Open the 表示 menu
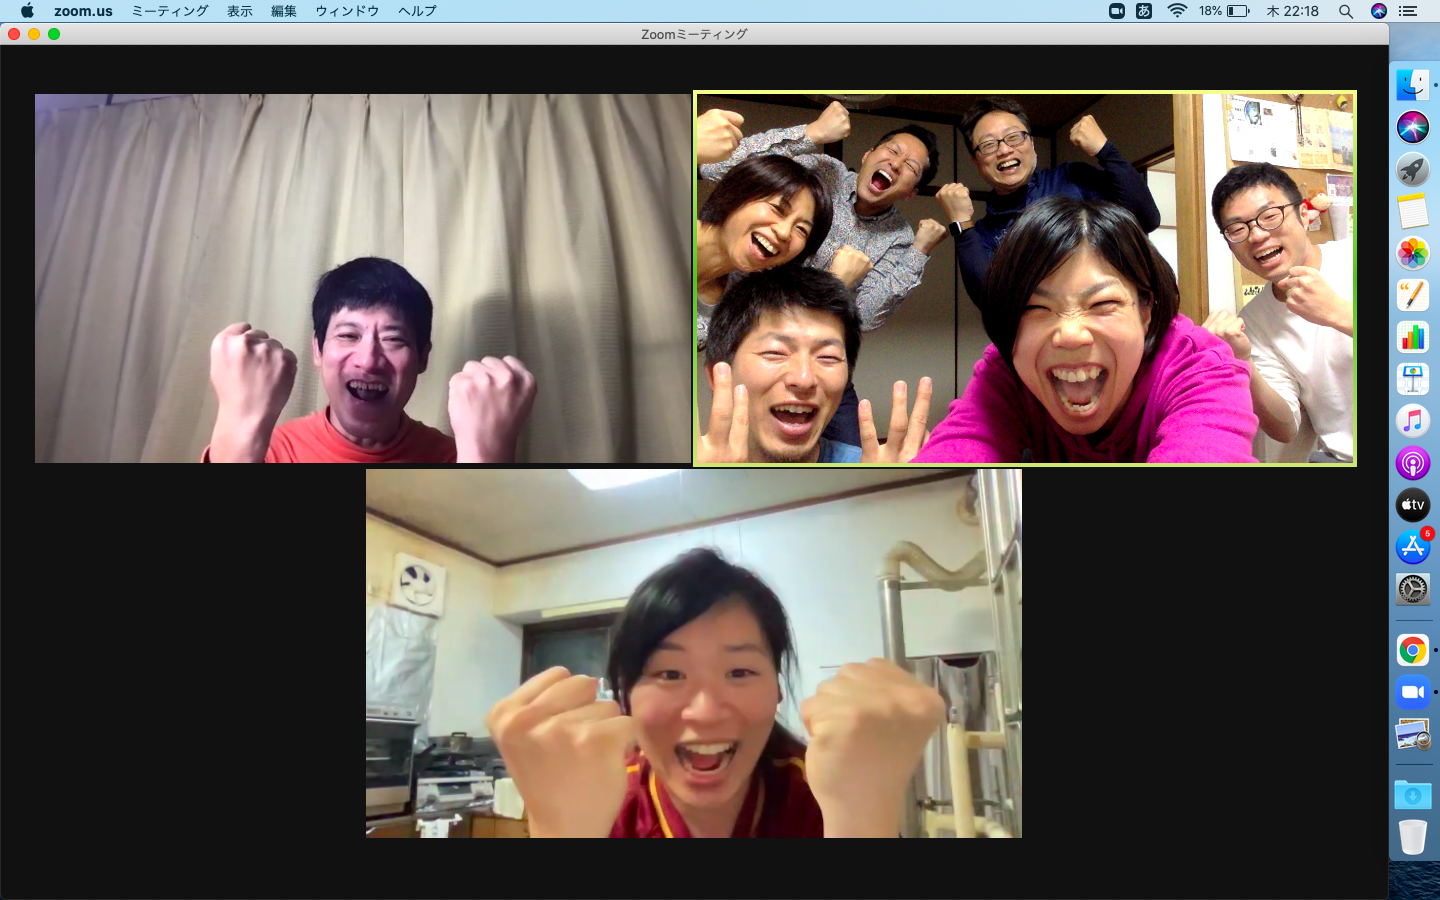This screenshot has width=1440, height=900. pos(240,11)
